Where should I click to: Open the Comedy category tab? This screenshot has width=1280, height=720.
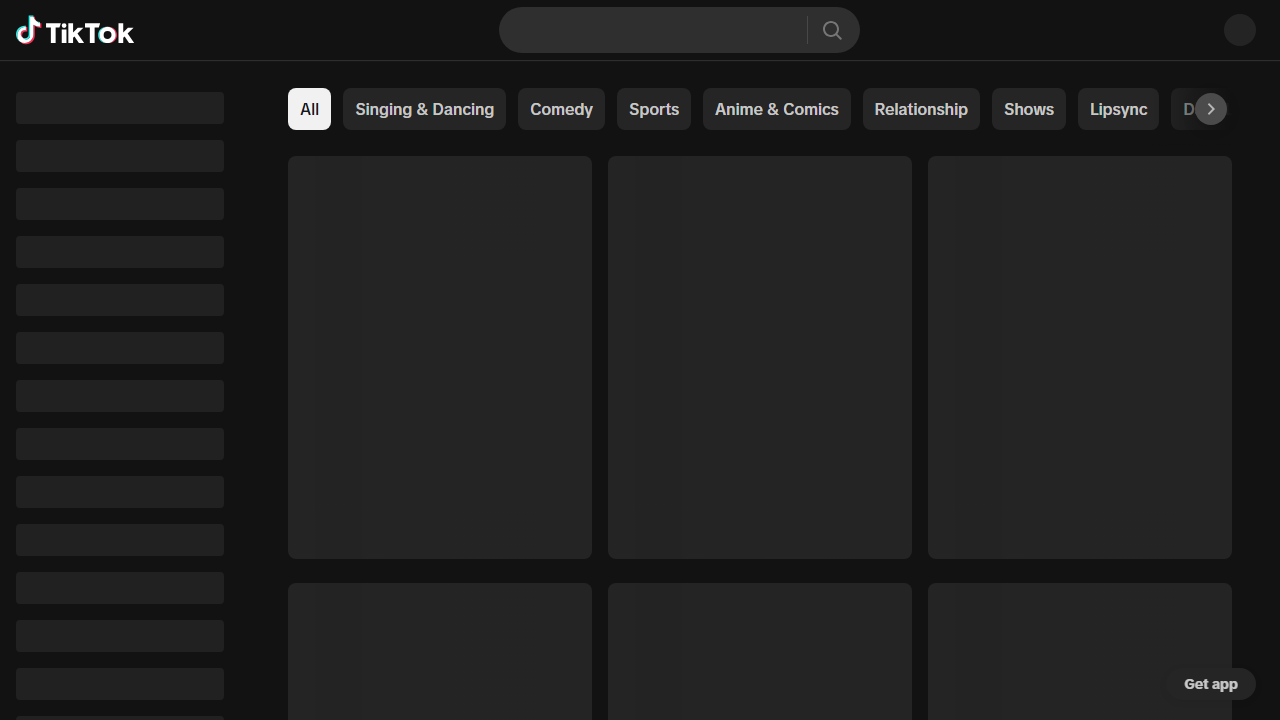pyautogui.click(x=561, y=109)
